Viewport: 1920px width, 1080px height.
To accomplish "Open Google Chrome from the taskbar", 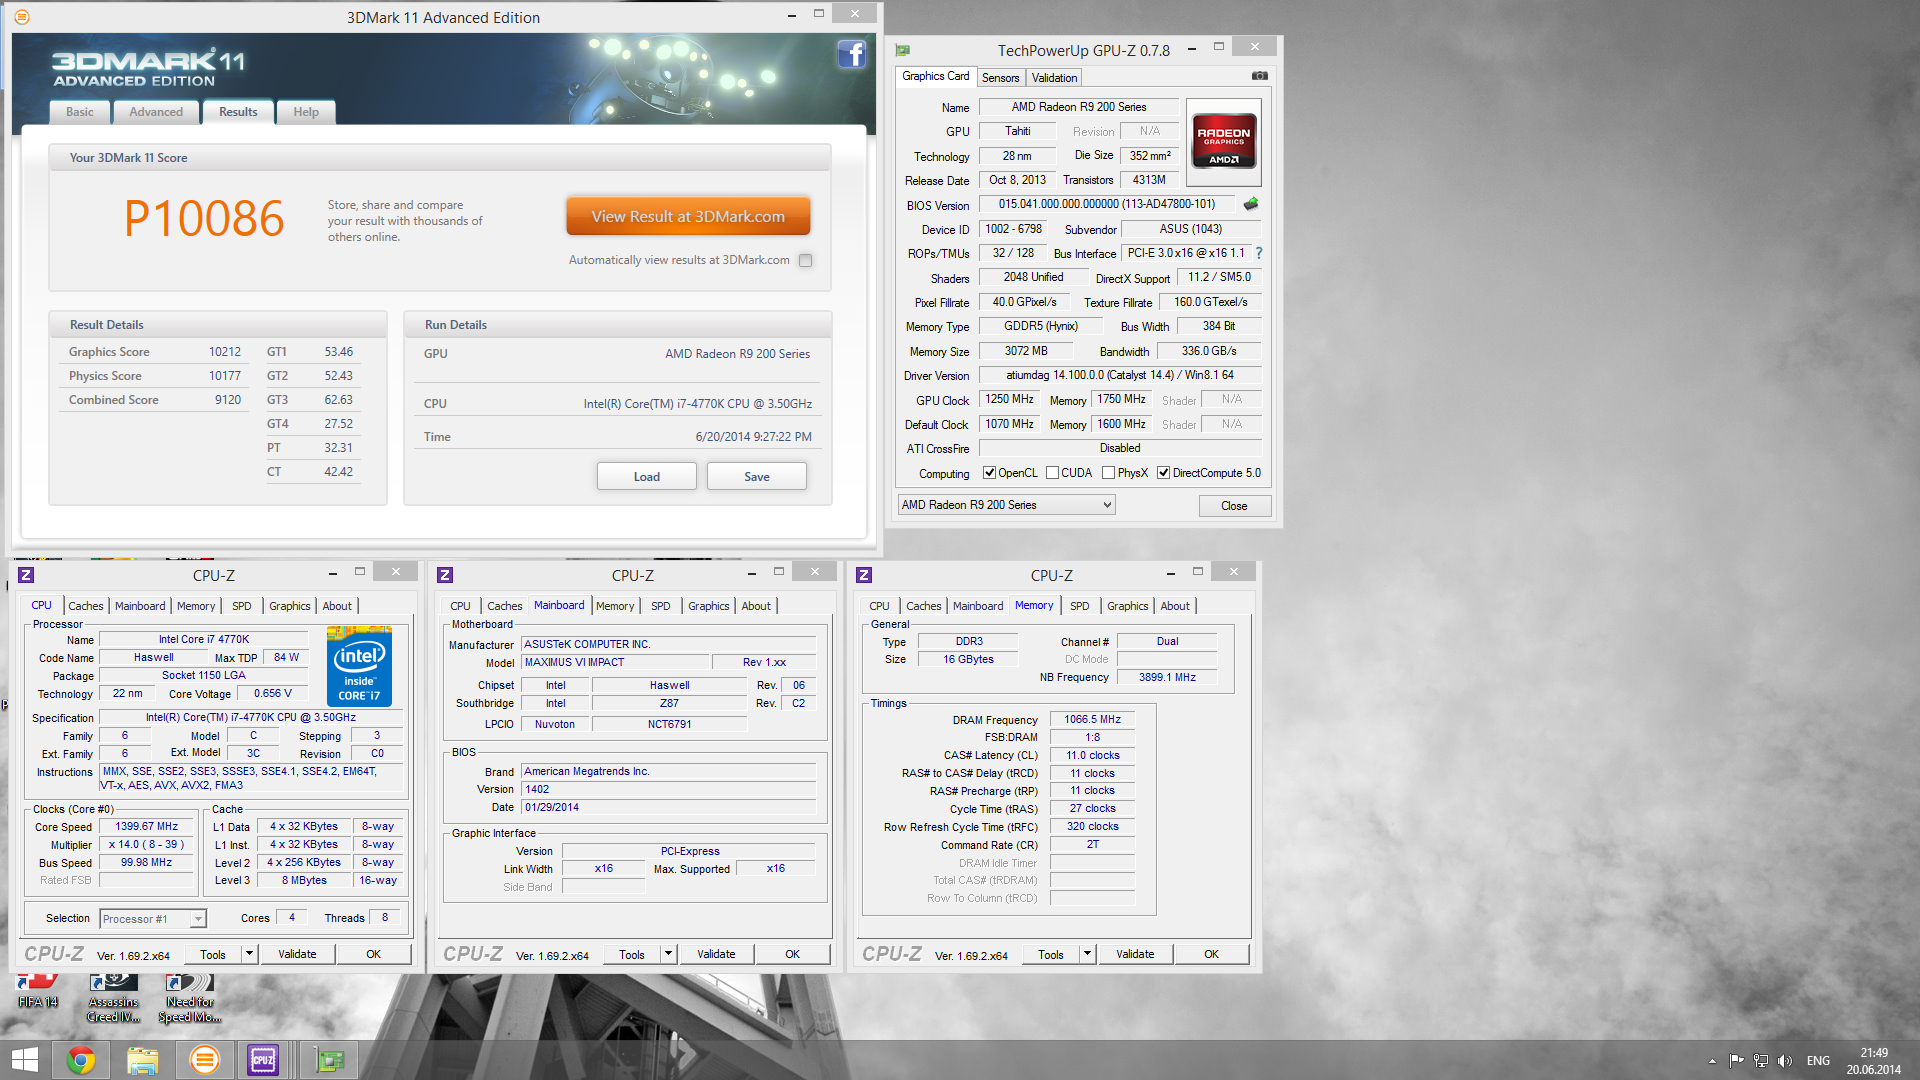I will point(81,1060).
